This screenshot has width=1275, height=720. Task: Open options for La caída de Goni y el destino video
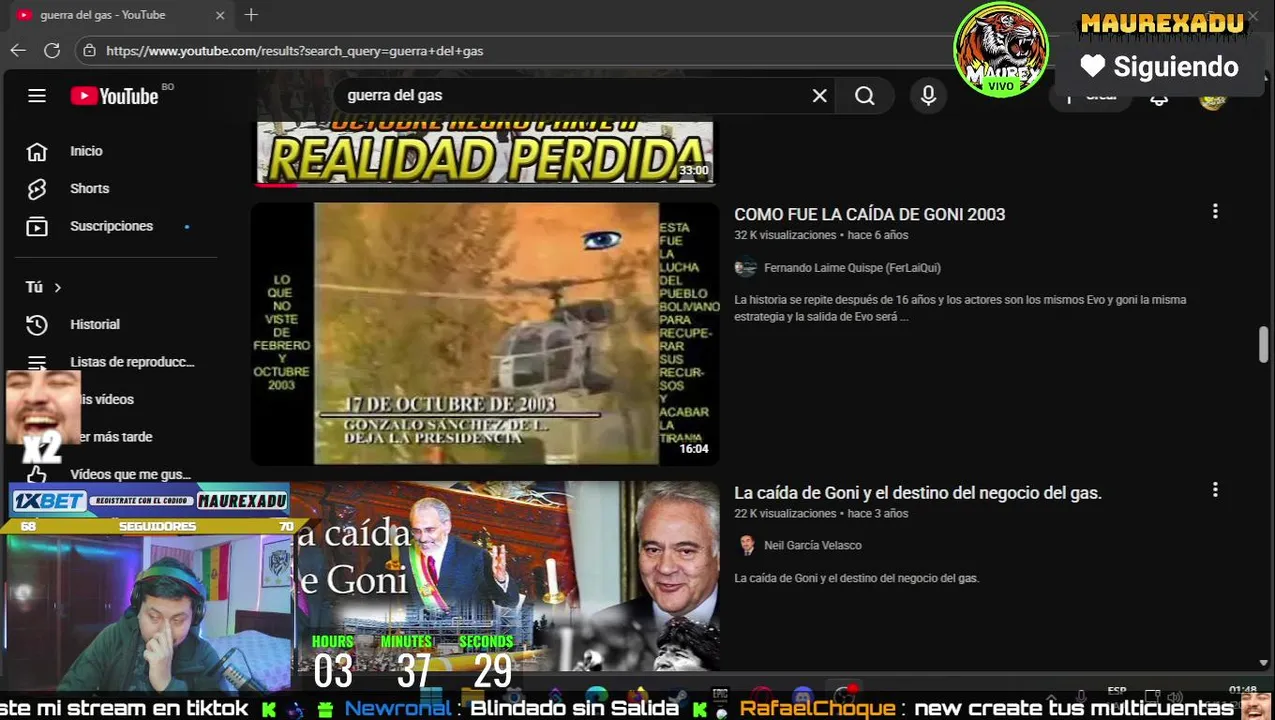point(1215,490)
